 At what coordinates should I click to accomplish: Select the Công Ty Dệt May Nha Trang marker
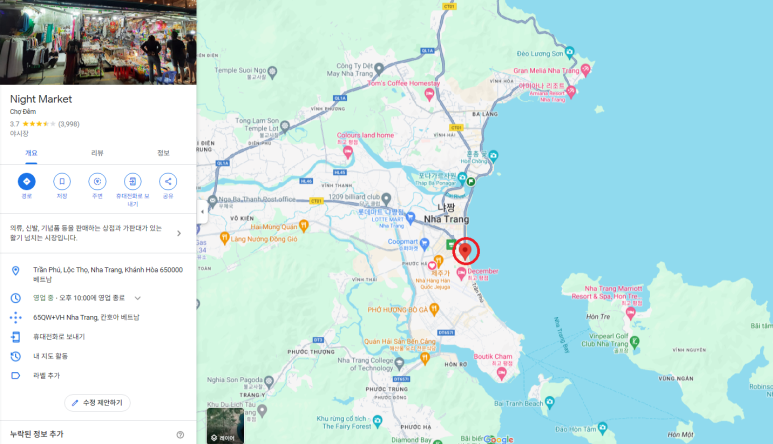point(379,68)
